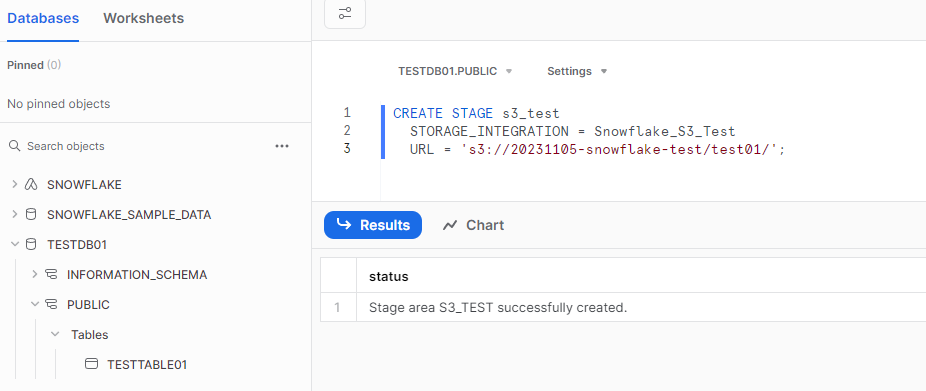Switch to the Worksheets tab
Viewport: 926px width, 391px height.
(144, 18)
